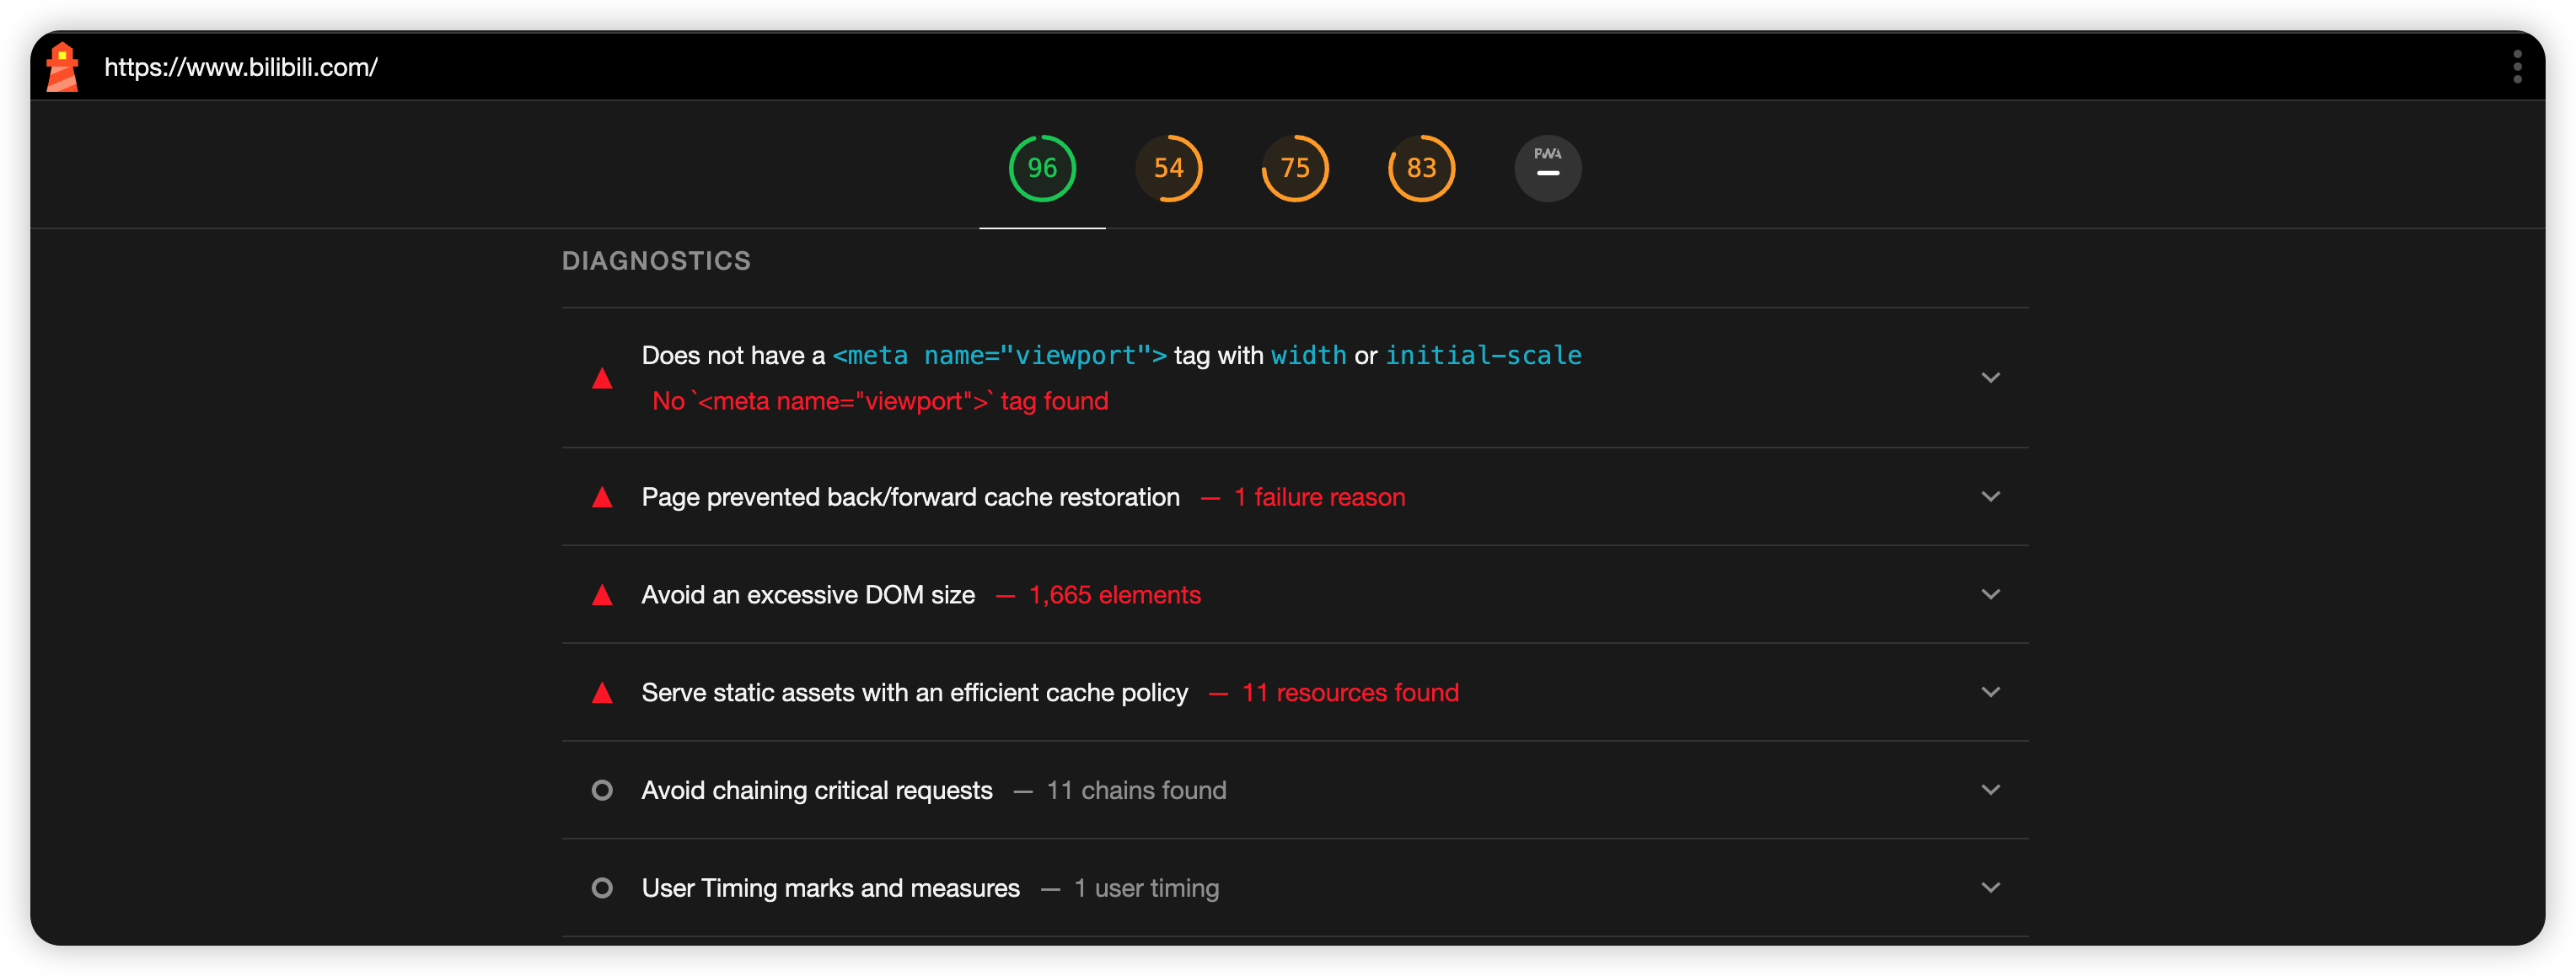Select the score 75 gauge

(x=1295, y=168)
